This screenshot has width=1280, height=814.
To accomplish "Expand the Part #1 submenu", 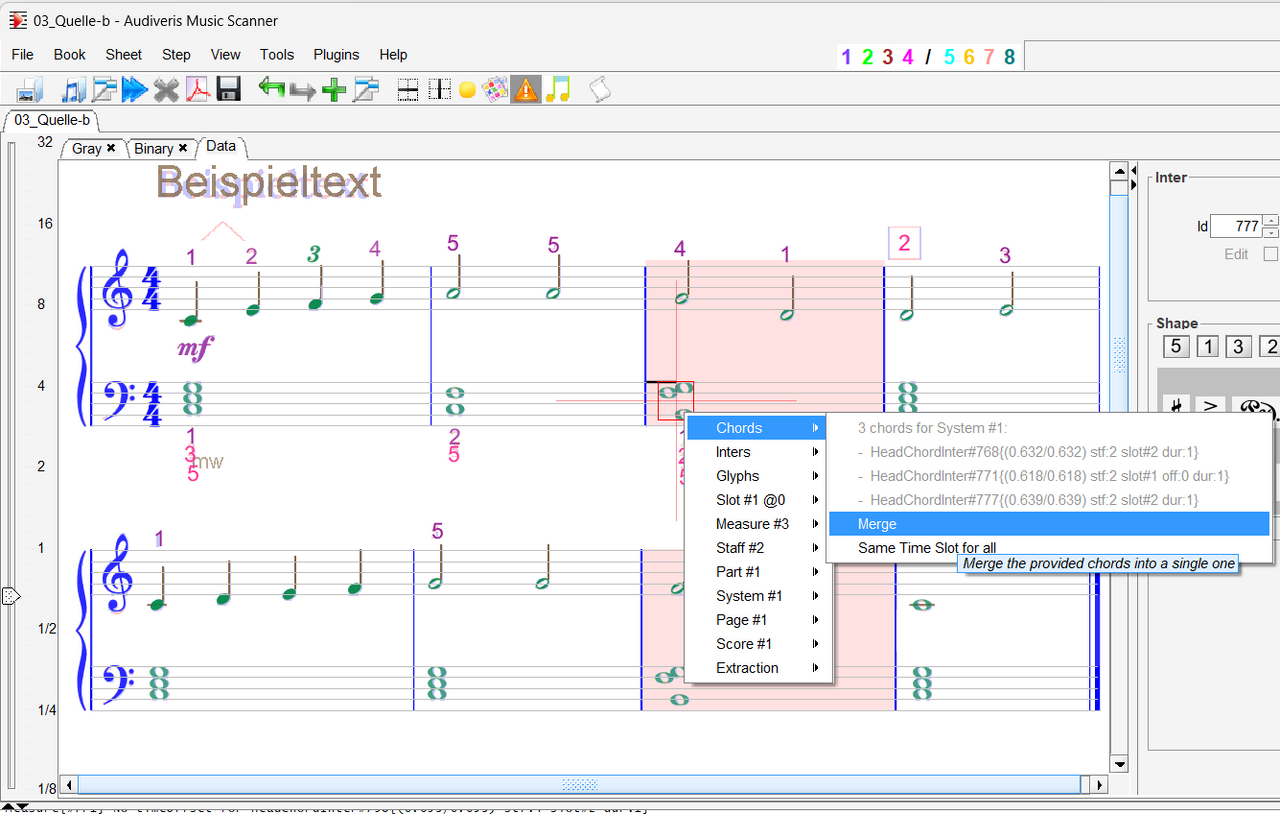I will [x=758, y=572].
